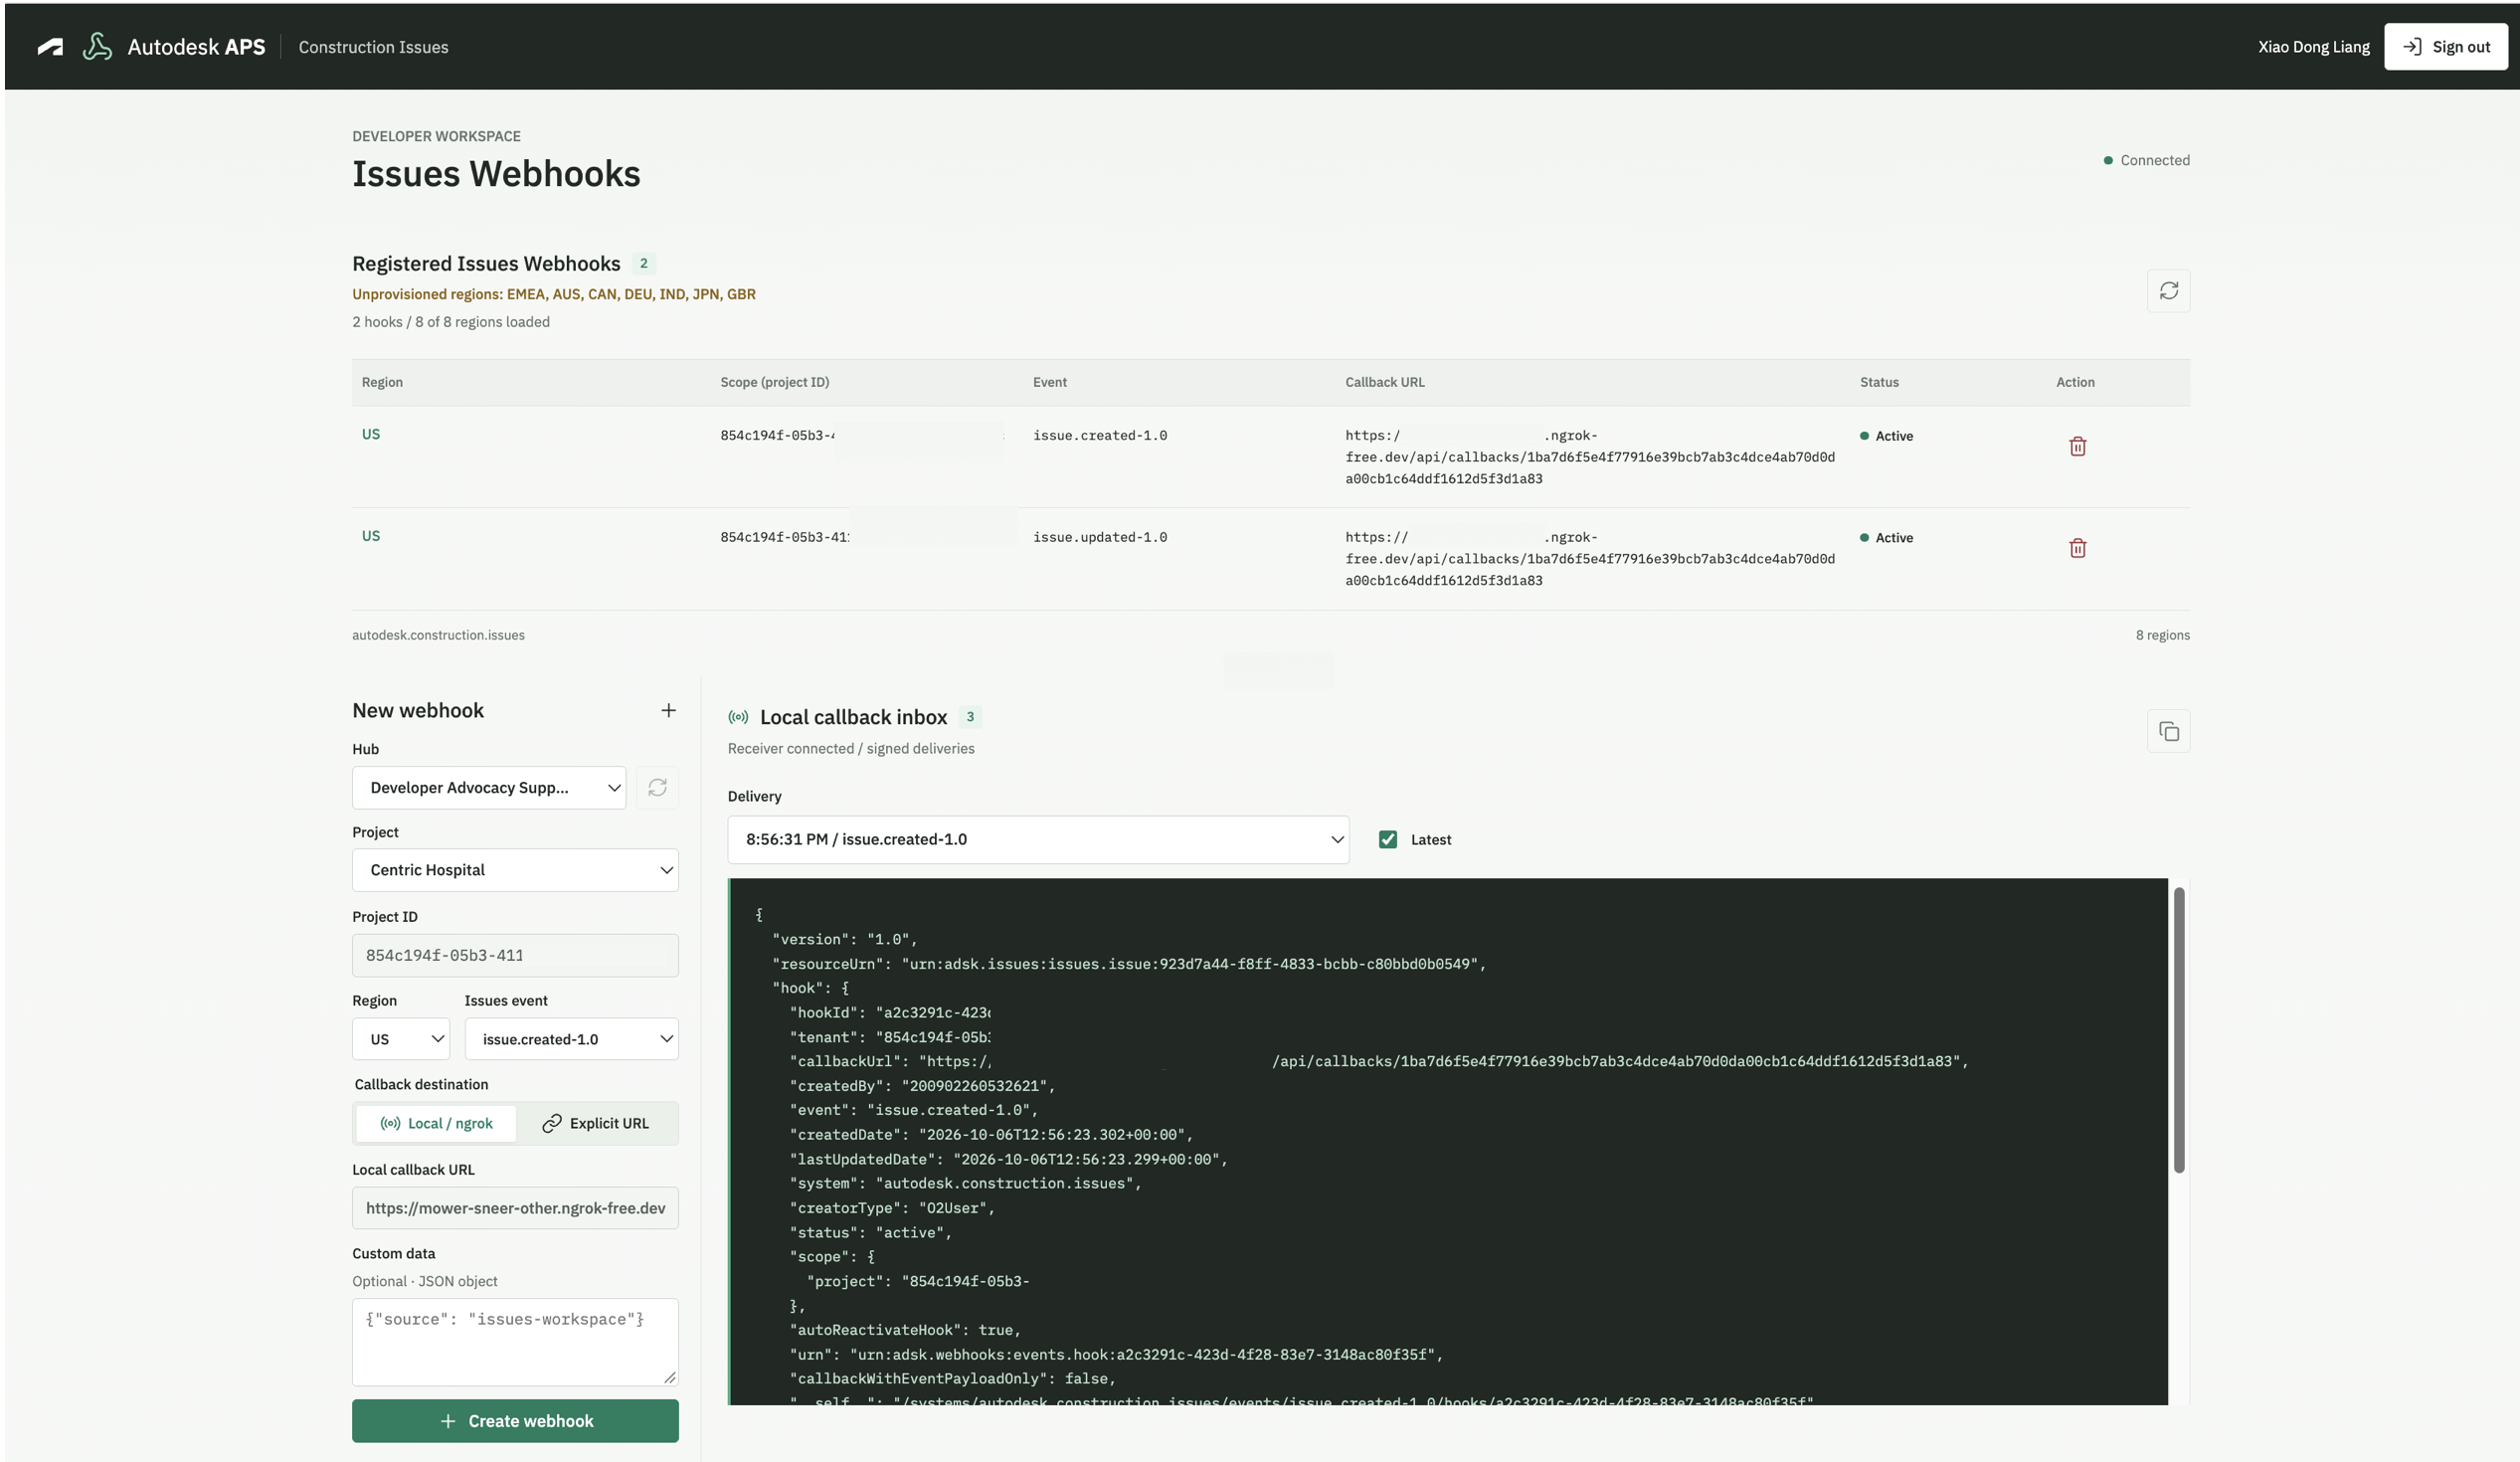This screenshot has width=2520, height=1462.
Task: Click the Scope (project ID) column header
Action: point(774,382)
